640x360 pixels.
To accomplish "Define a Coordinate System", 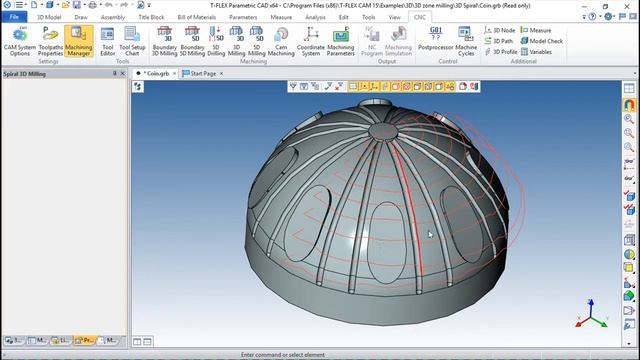I will pos(311,41).
